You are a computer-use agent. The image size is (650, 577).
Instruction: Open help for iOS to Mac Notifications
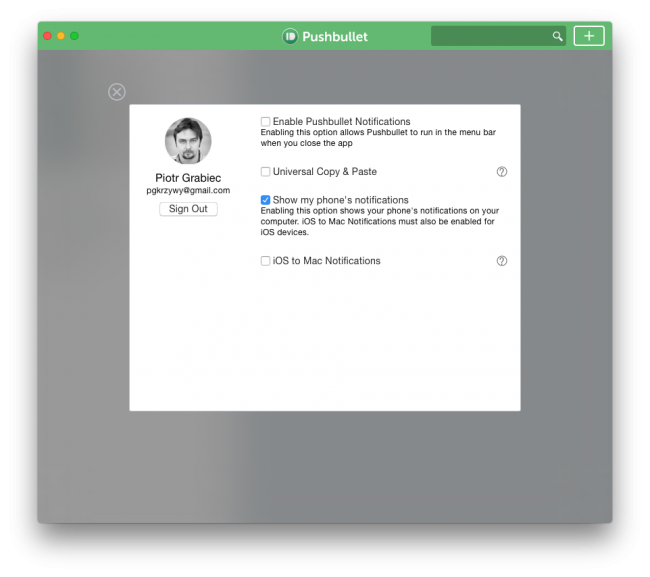tap(502, 261)
